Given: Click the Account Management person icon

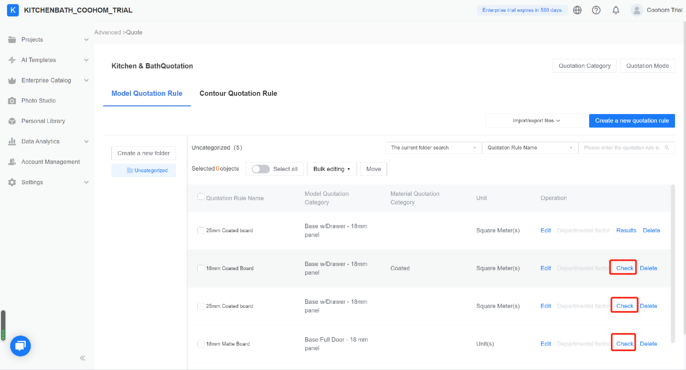Looking at the screenshot, I should click(12, 162).
